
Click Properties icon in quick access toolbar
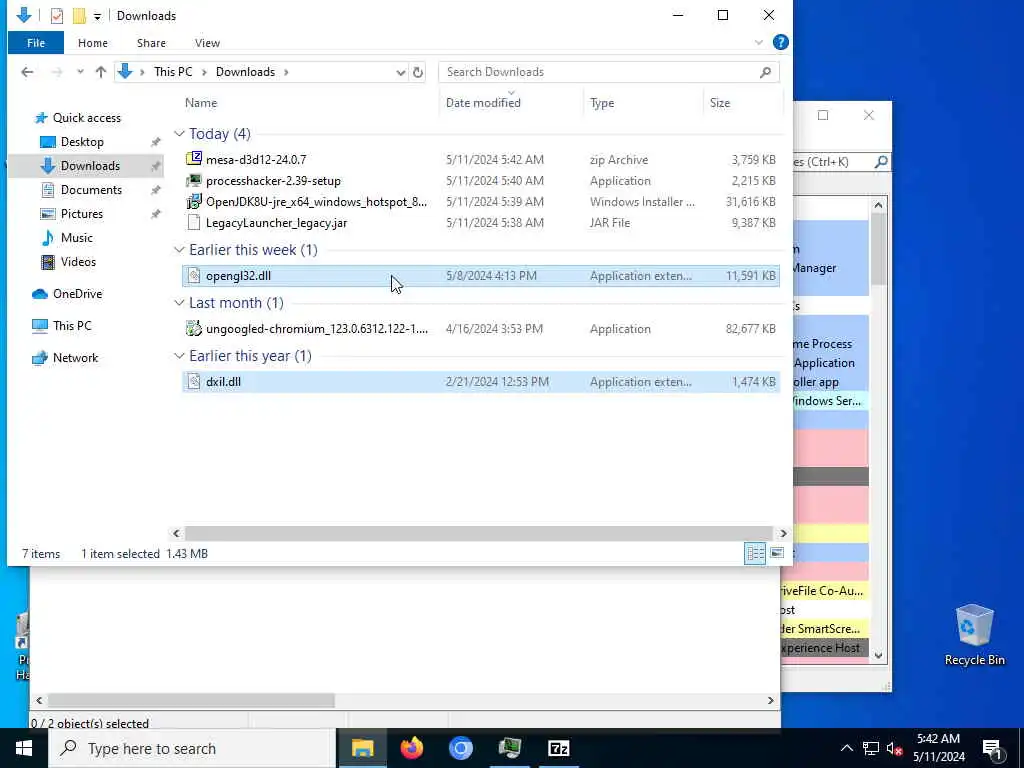(57, 16)
